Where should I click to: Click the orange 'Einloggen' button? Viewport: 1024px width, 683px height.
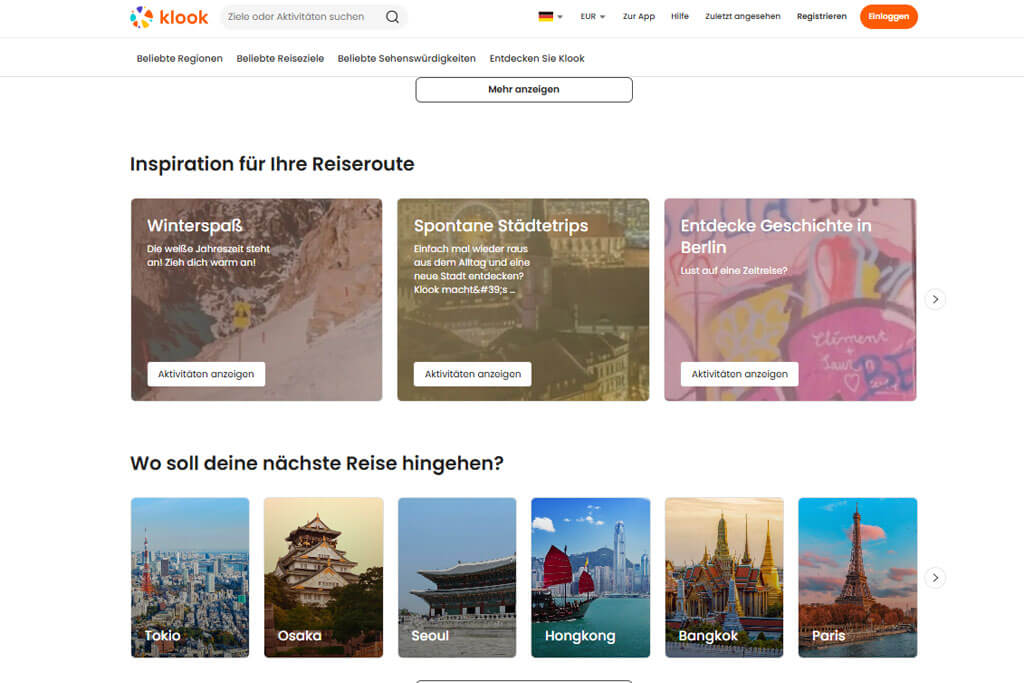coord(888,16)
